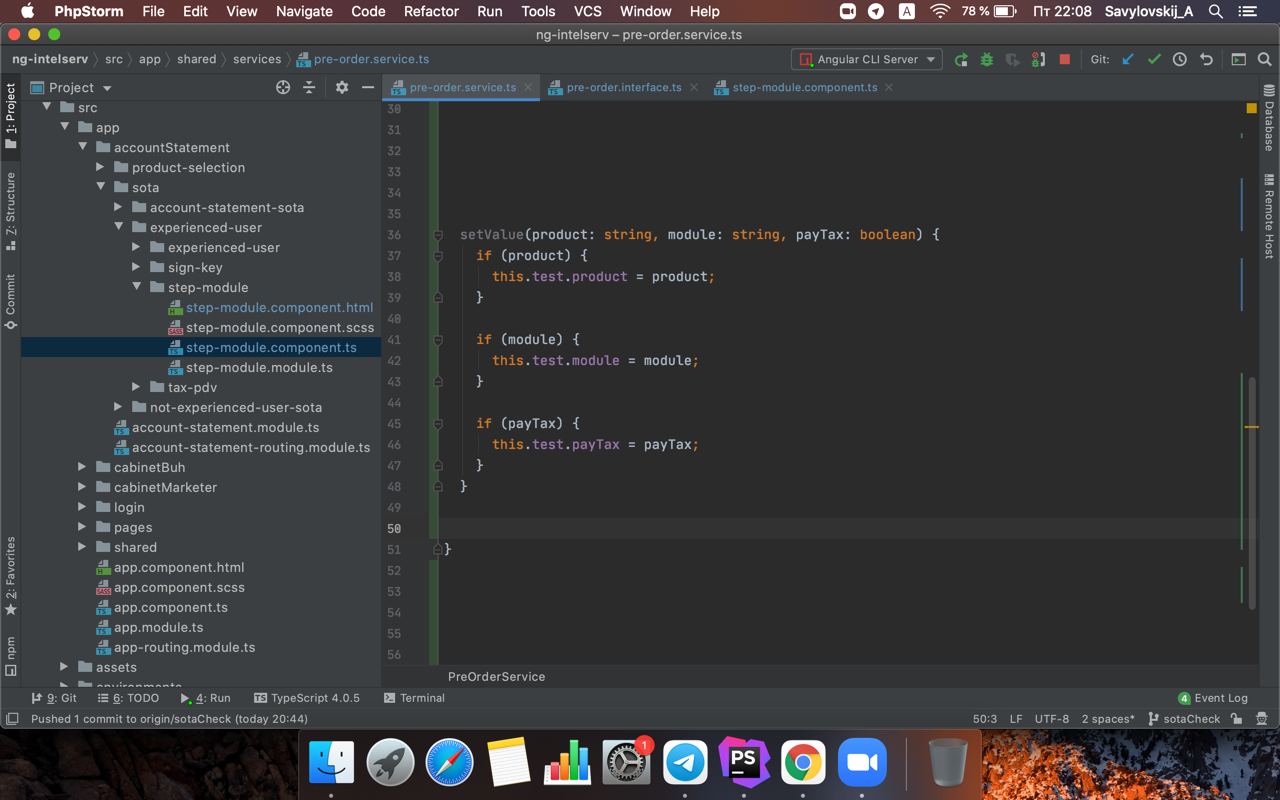The height and width of the screenshot is (800, 1280).
Task: Open the 4: Run tool window
Action: click(205, 698)
